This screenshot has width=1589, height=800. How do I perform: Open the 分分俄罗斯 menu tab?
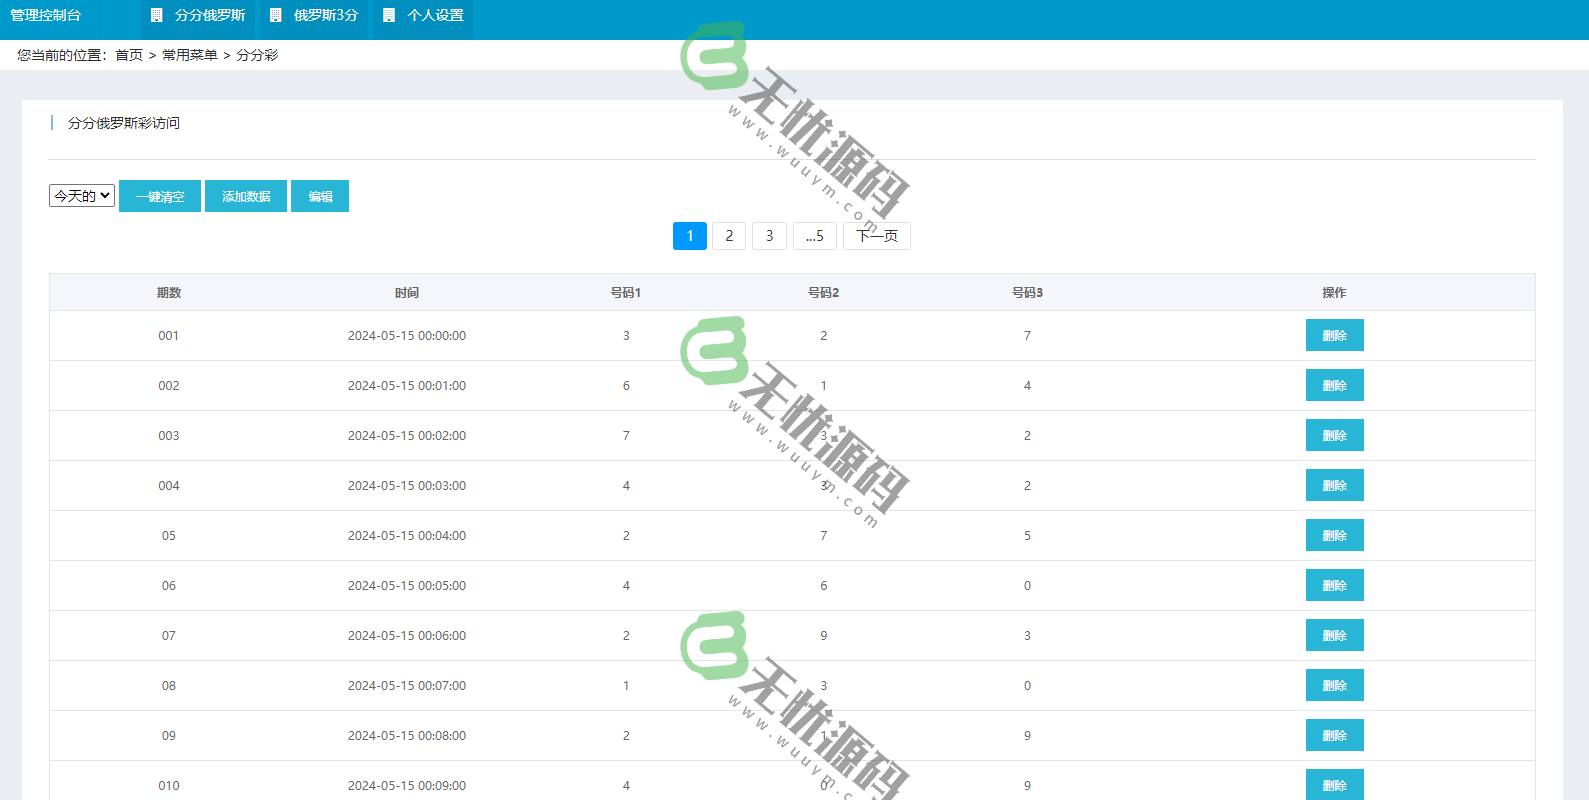click(x=209, y=15)
